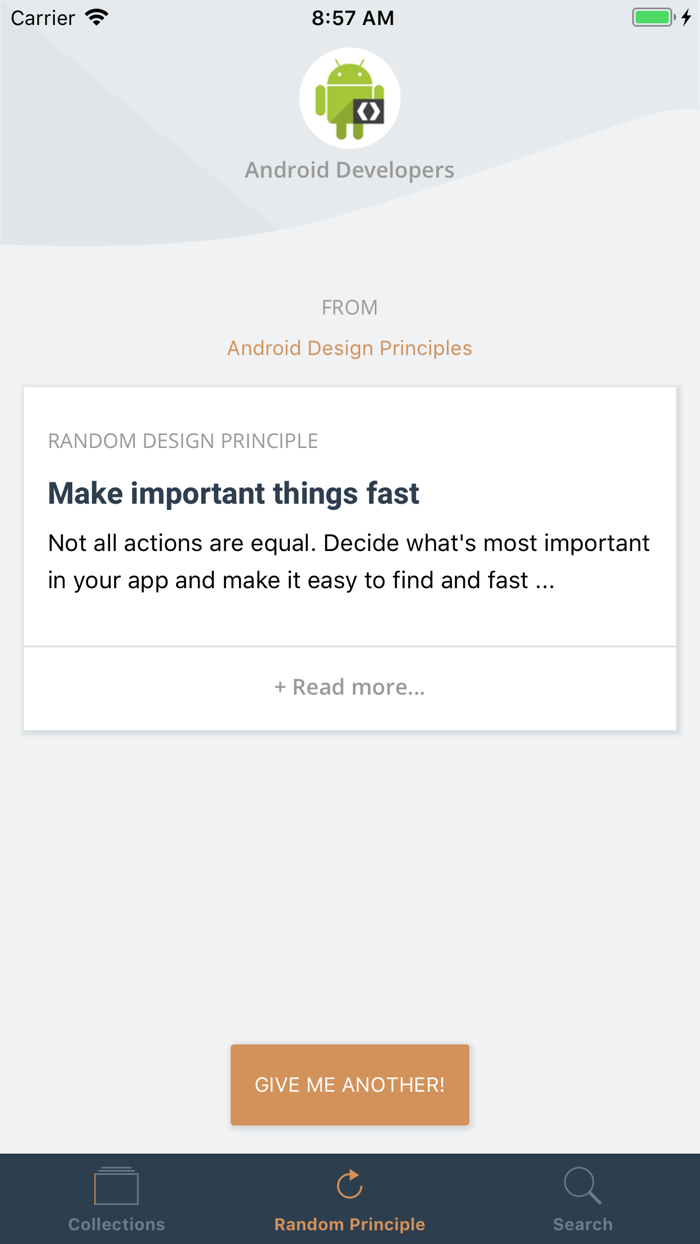This screenshot has width=700, height=1244.
Task: Tap the Wi-Fi signal icon
Action: pos(96,16)
